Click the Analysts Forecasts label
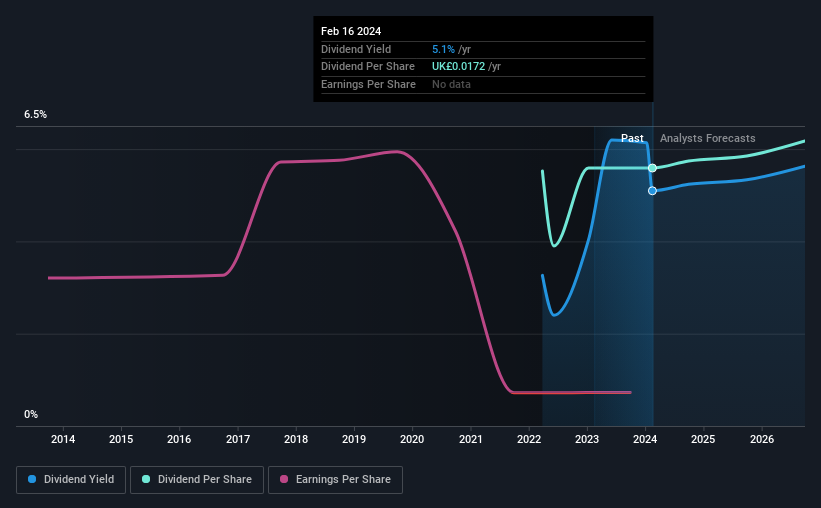Image resolution: width=821 pixels, height=508 pixels. pos(707,138)
